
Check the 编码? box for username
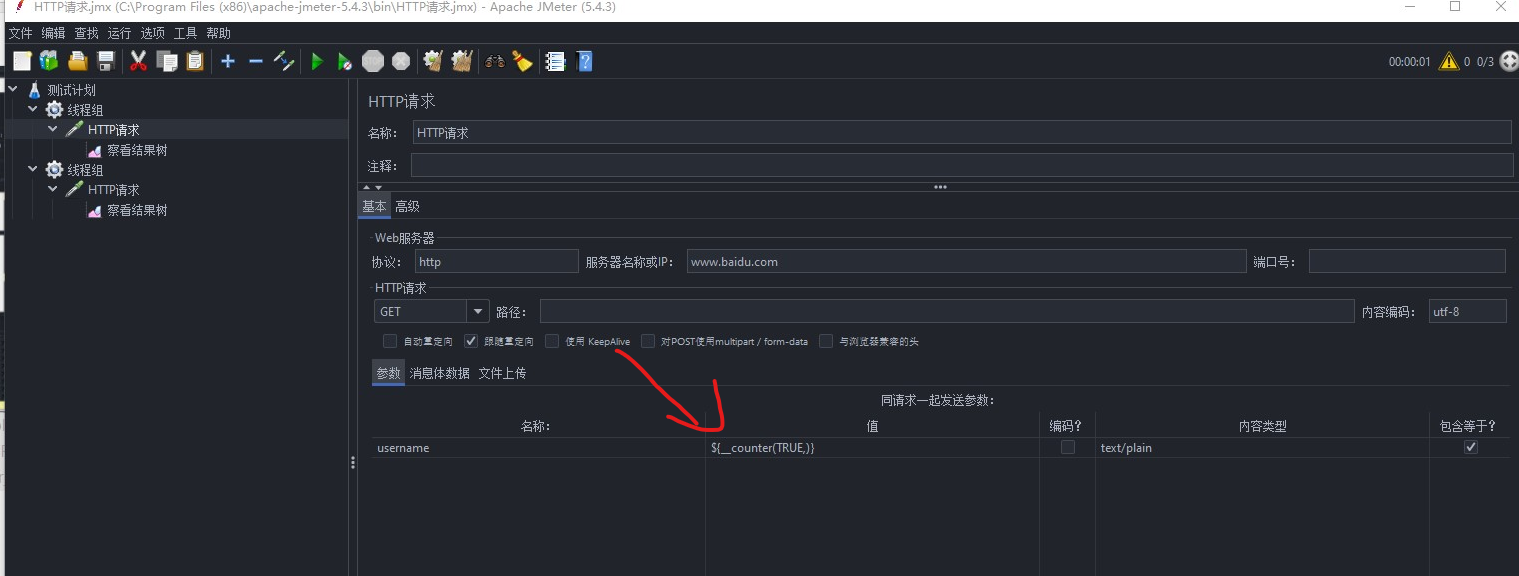click(x=1068, y=447)
